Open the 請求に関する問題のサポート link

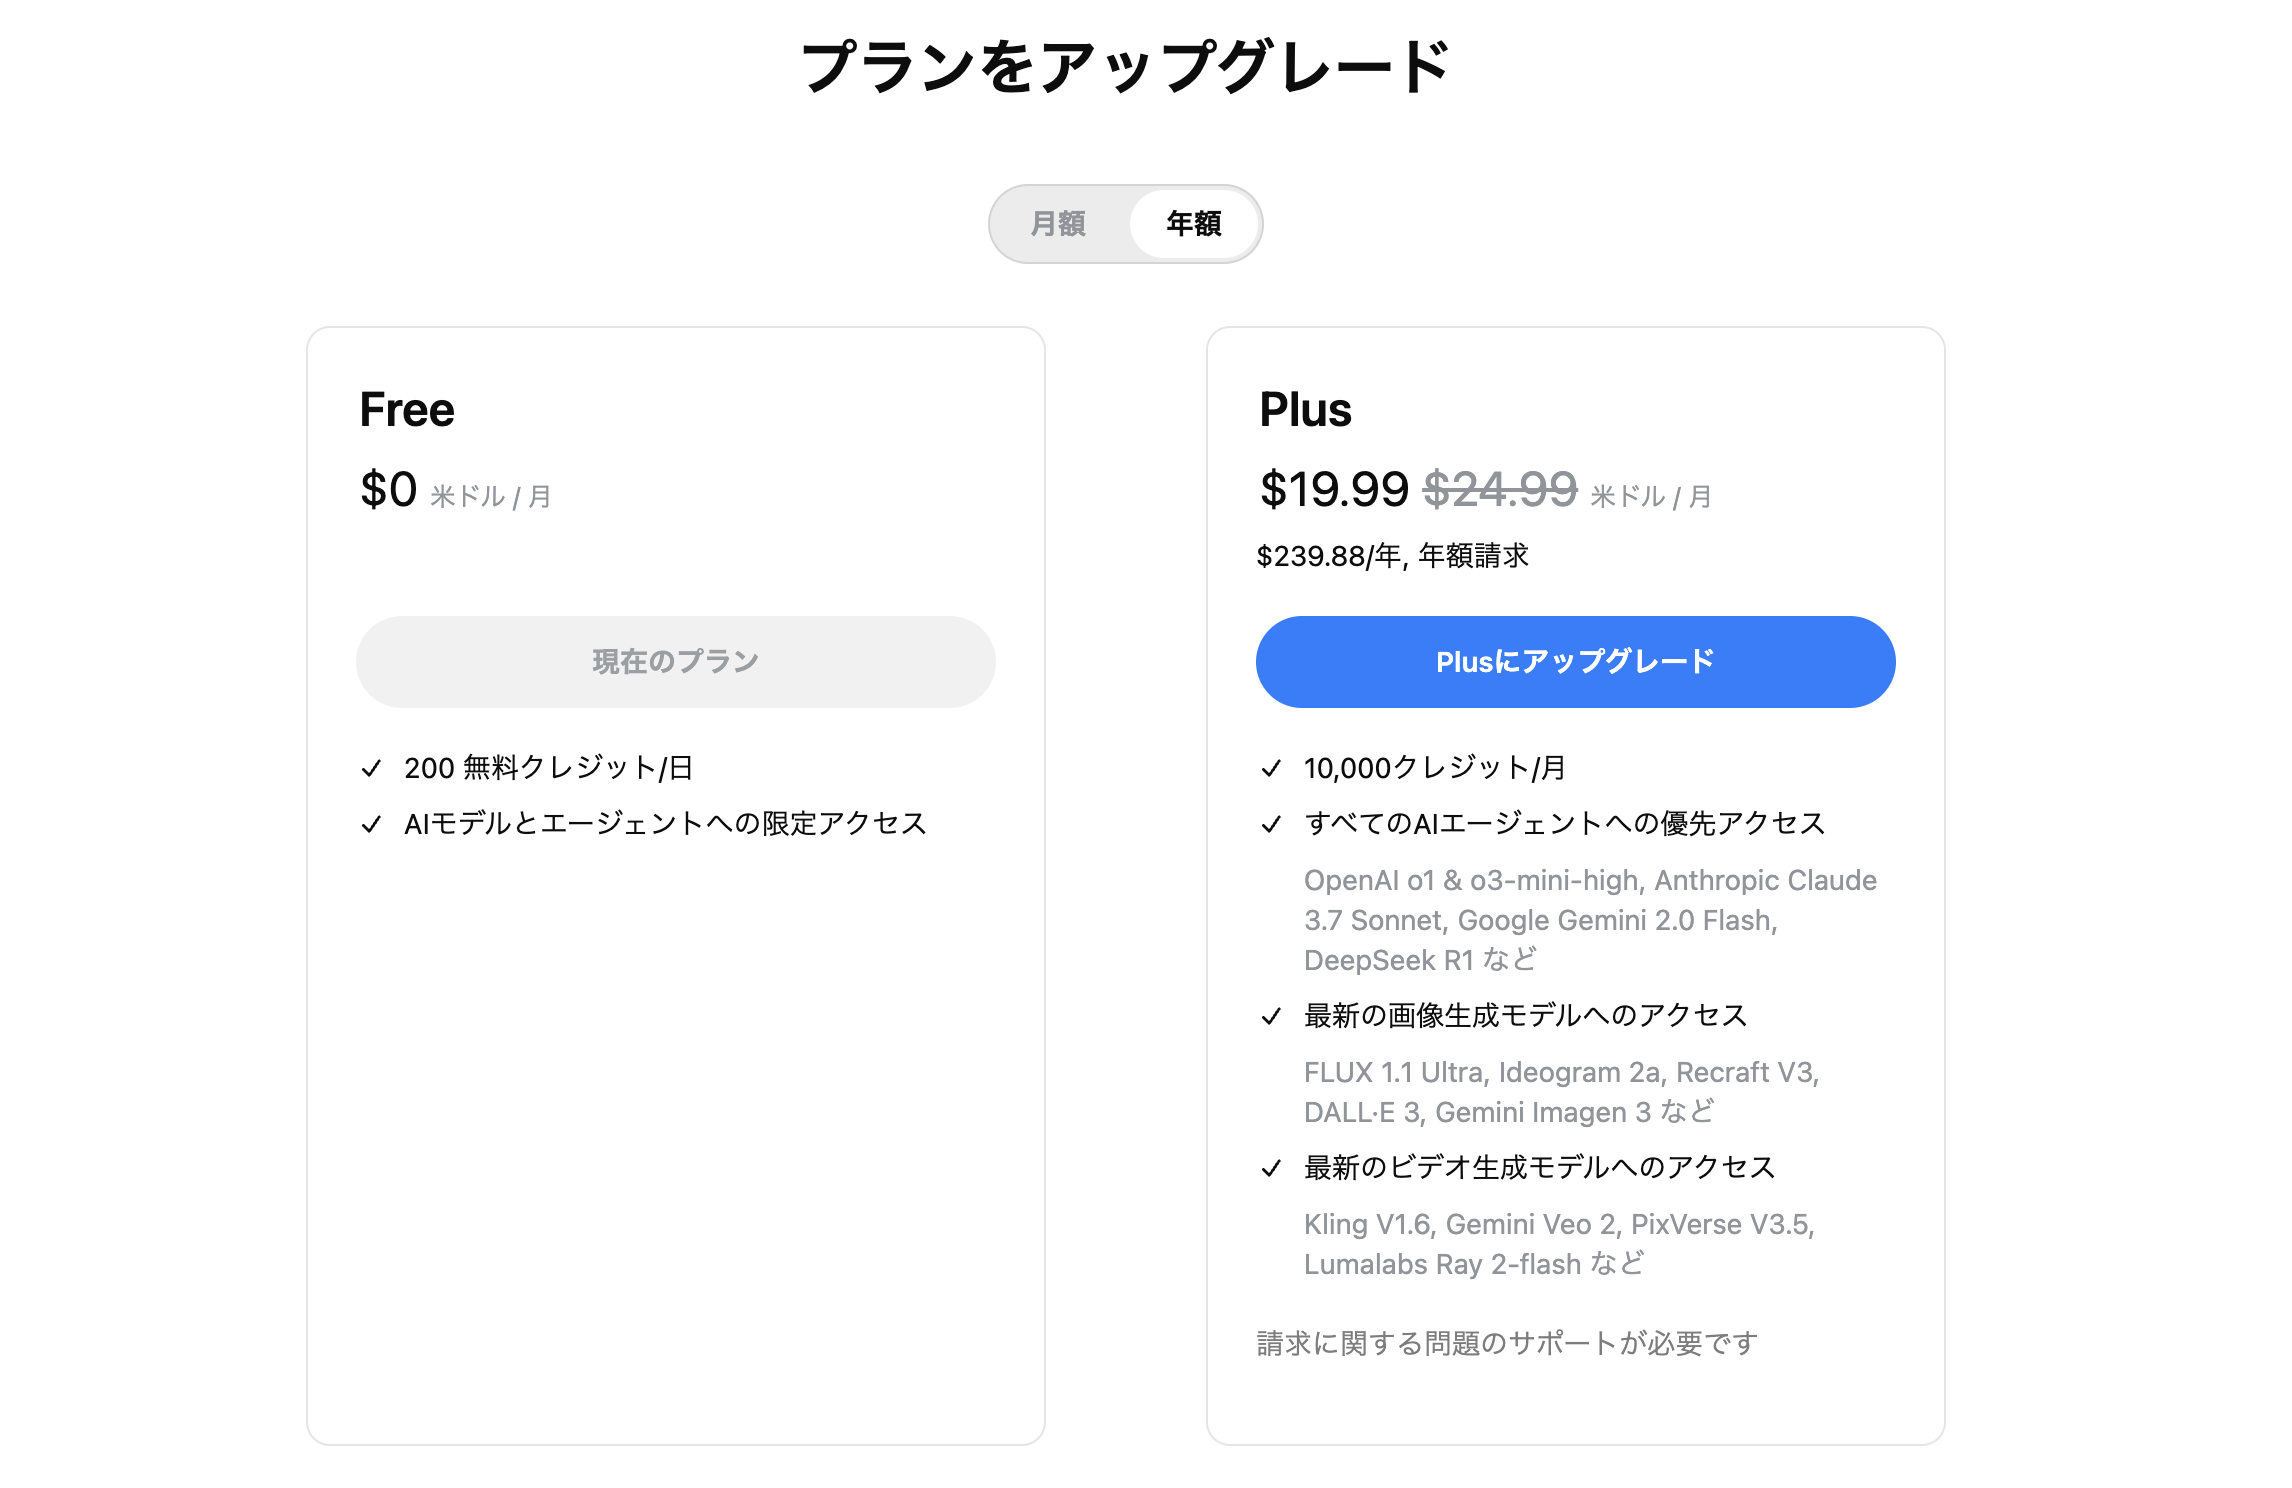click(1506, 1343)
